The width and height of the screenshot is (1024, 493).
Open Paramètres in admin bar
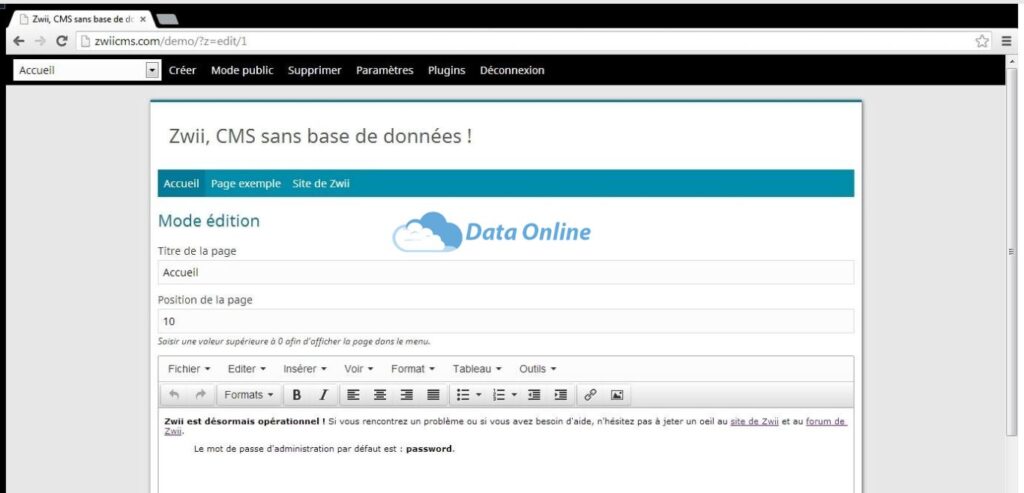(x=385, y=71)
